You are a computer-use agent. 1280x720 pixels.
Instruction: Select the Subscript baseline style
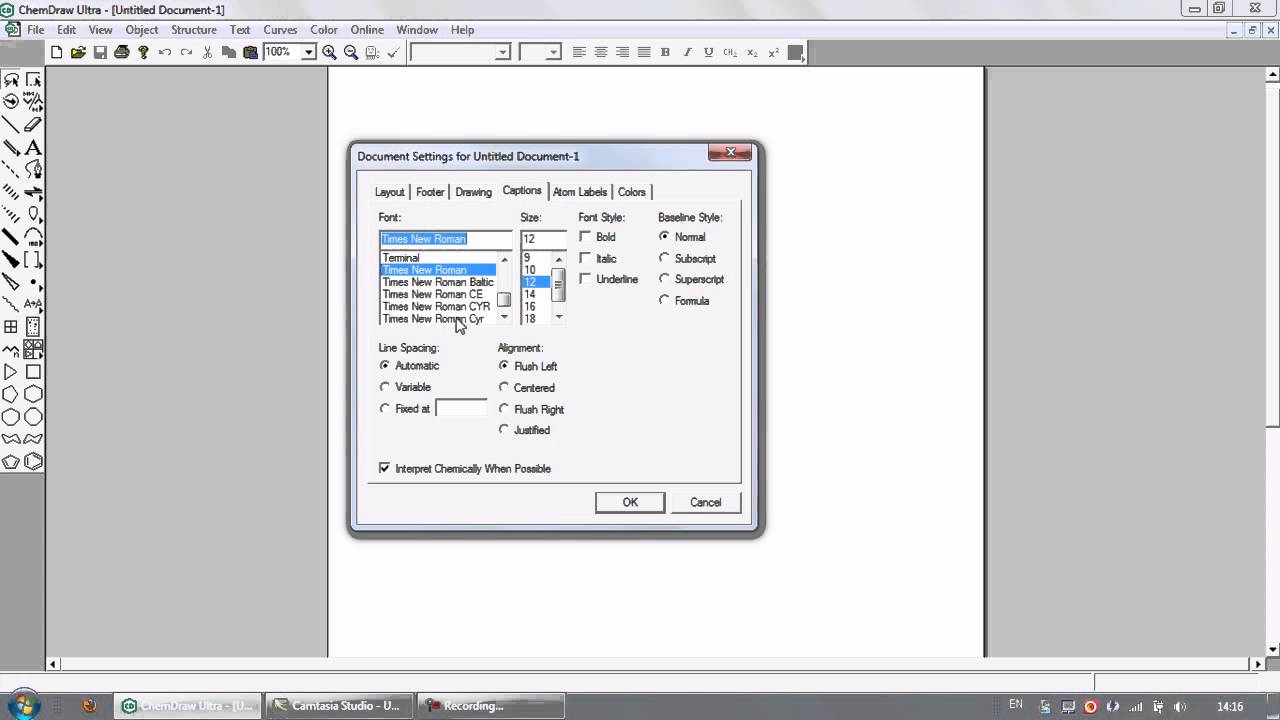[664, 258]
